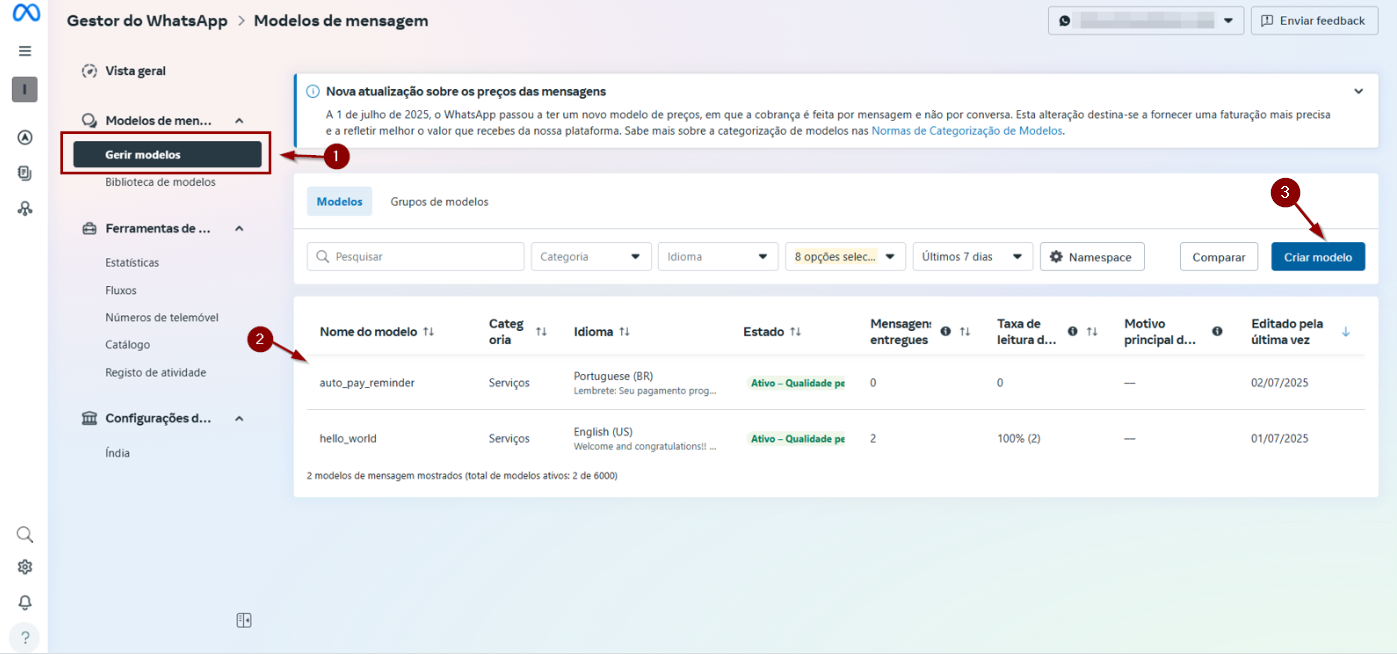Viewport: 1397px width, 654px height.
Task: Click the help question mark icon
Action: coord(25,637)
